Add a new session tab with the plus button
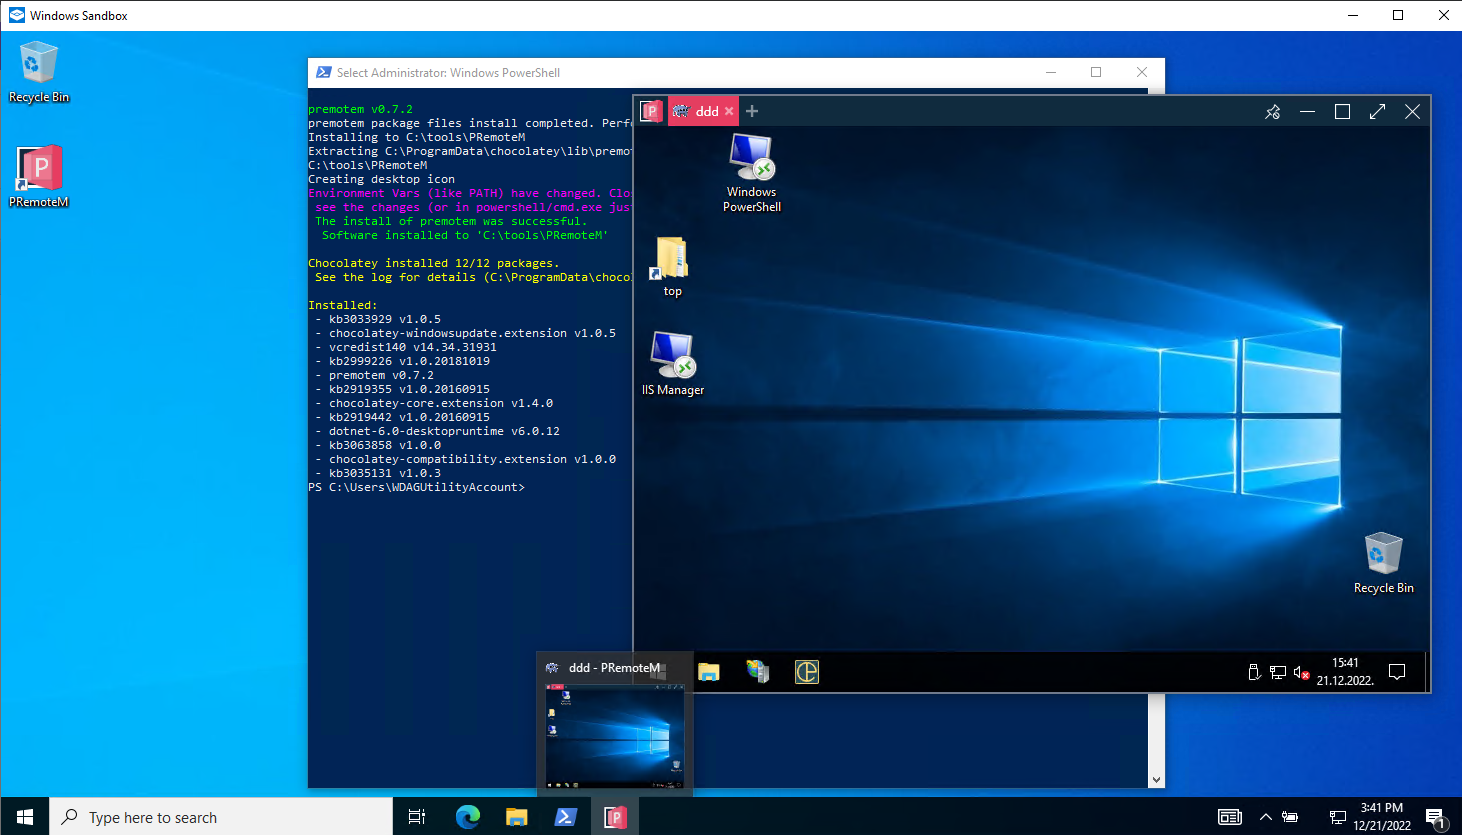The height and width of the screenshot is (835, 1462). 752,111
